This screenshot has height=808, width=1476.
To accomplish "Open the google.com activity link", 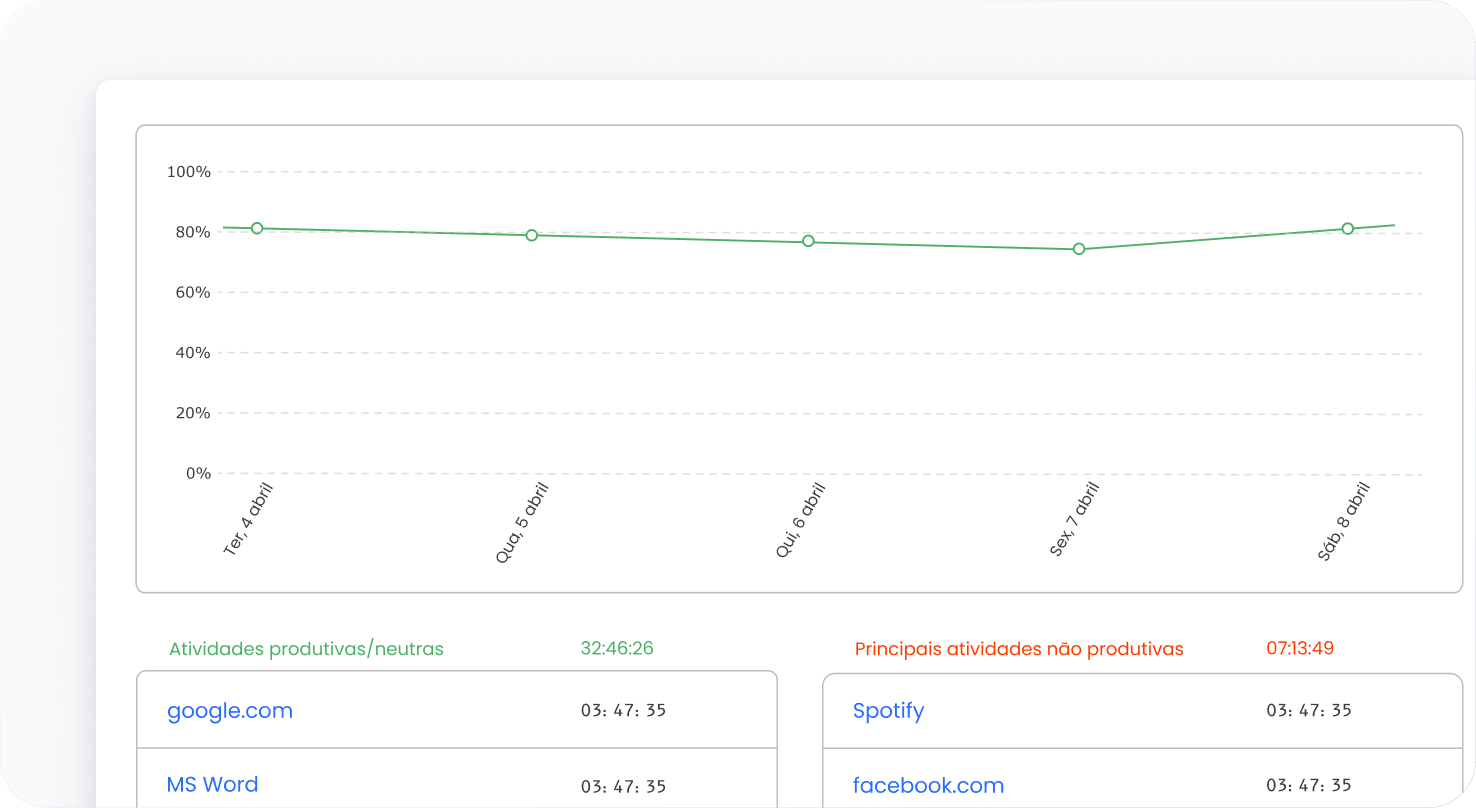I will [230, 711].
